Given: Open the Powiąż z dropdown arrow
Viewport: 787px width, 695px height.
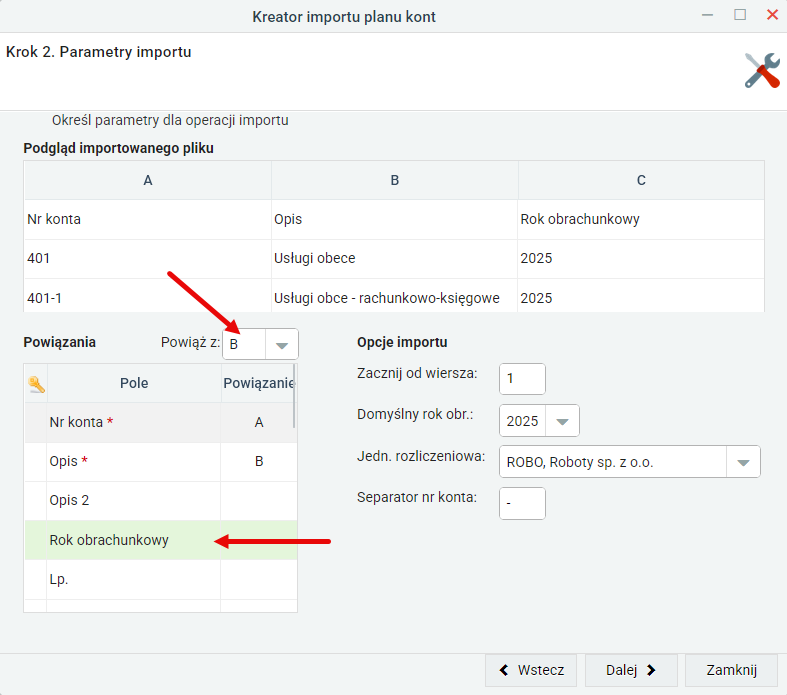Looking at the screenshot, I should 282,344.
